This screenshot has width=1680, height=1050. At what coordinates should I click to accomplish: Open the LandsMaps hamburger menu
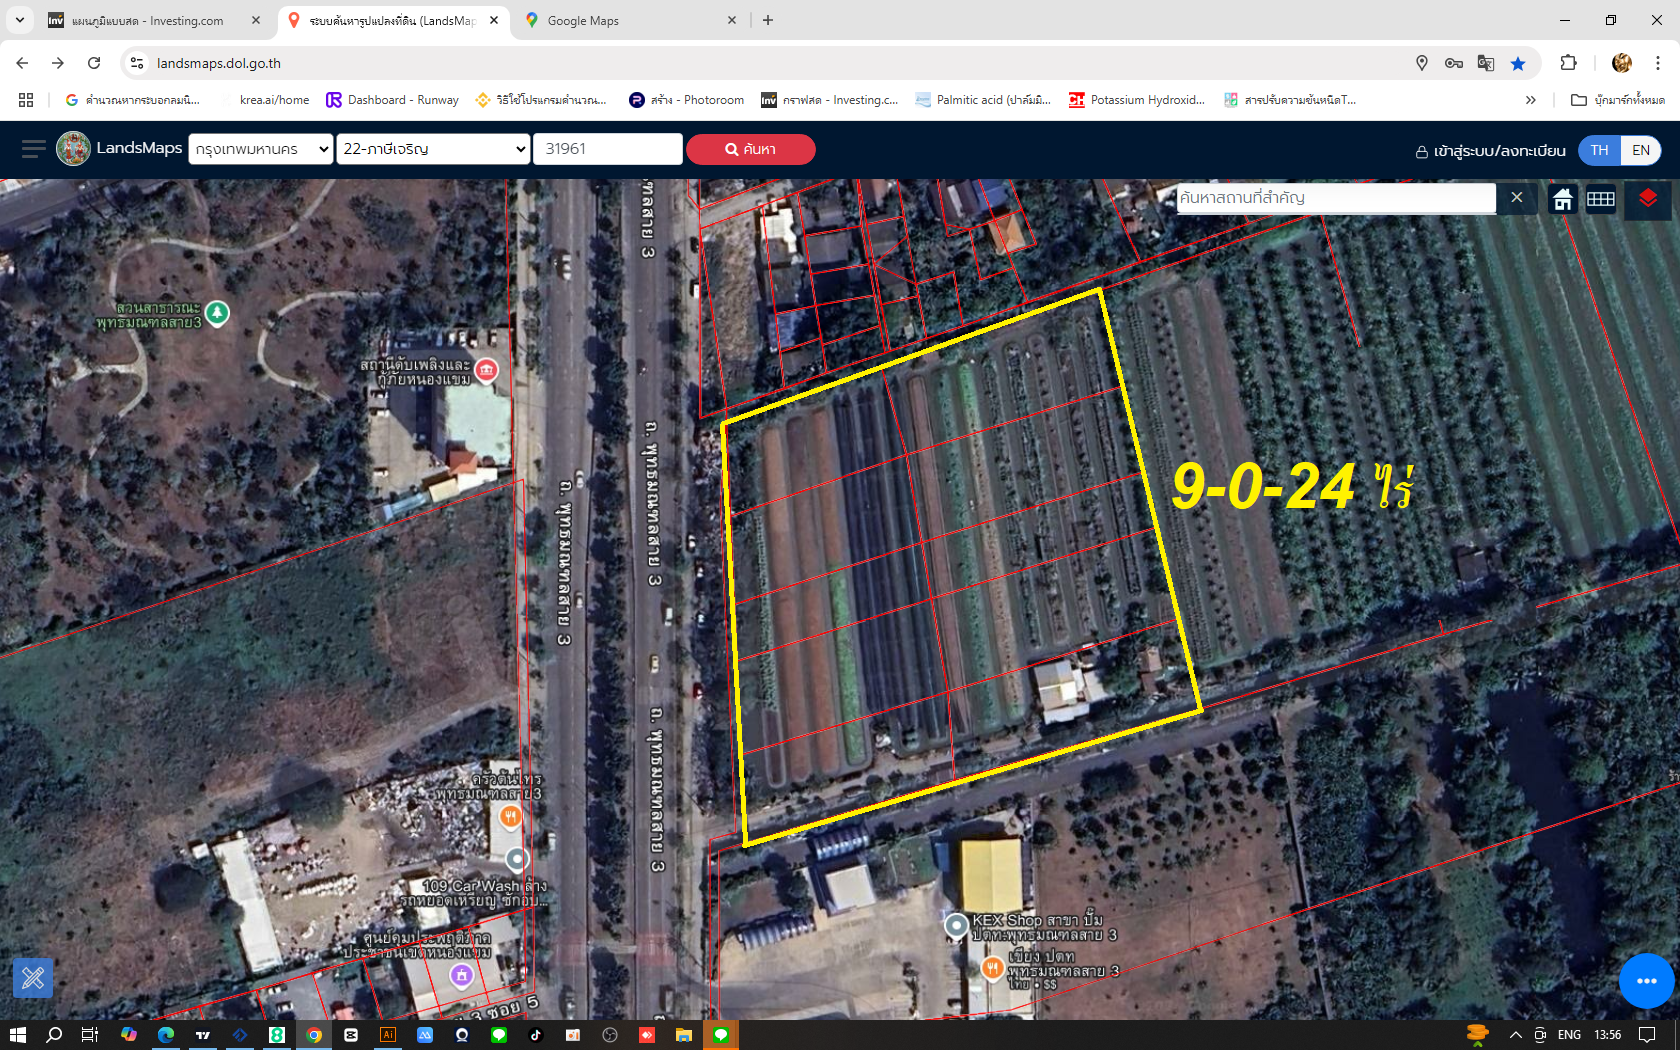click(x=33, y=149)
